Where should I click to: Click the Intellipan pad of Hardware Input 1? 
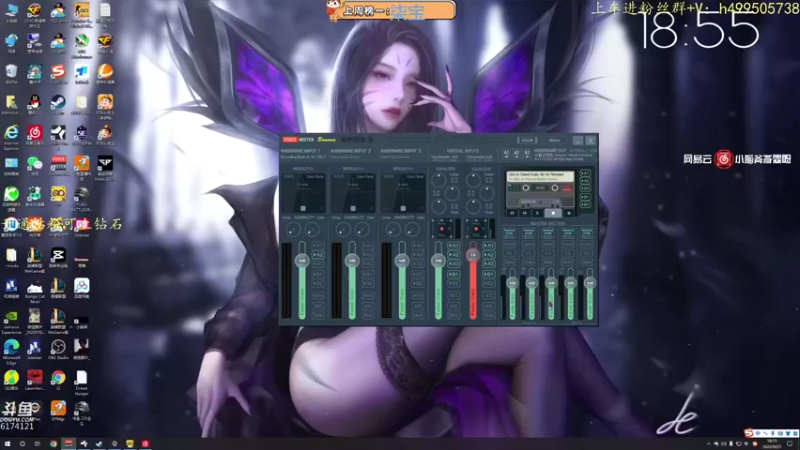coord(303,193)
